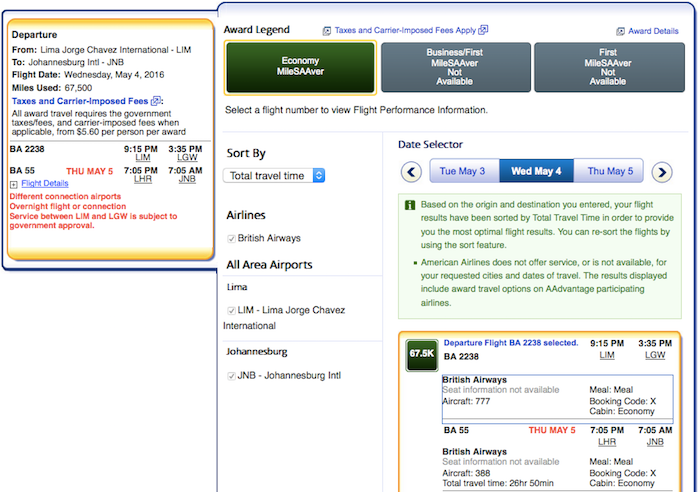Click popup icon next to Taxes and Carrier-Imposed Fees in Departure panel
Screen dimensions: 700x492
pyautogui.click(x=156, y=101)
